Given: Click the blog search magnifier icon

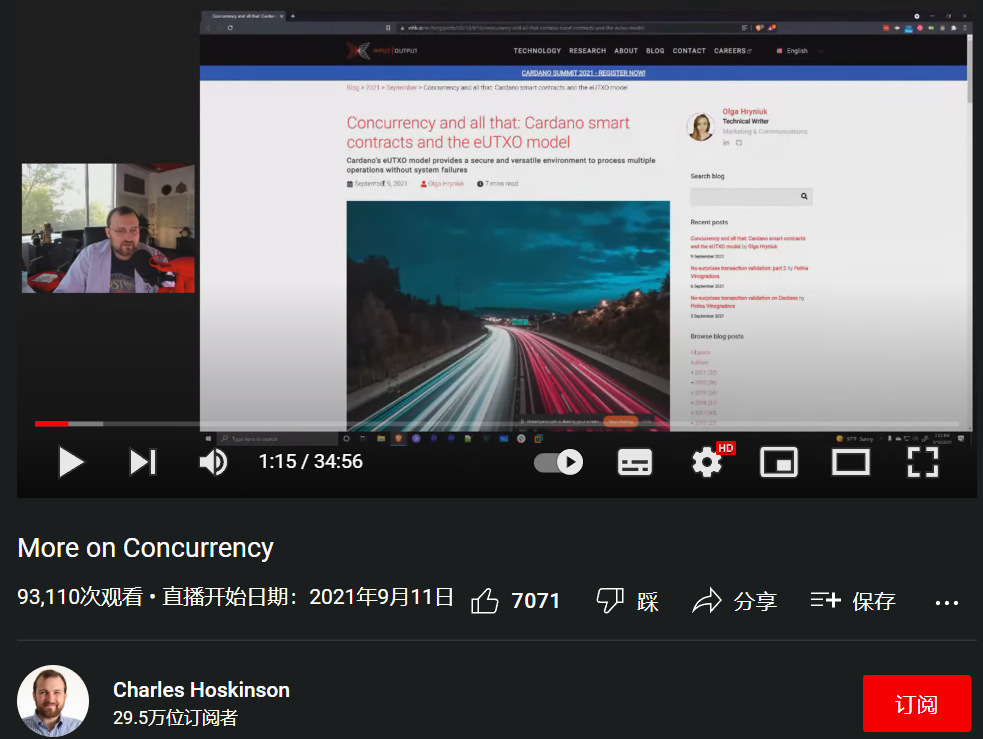Looking at the screenshot, I should (804, 197).
